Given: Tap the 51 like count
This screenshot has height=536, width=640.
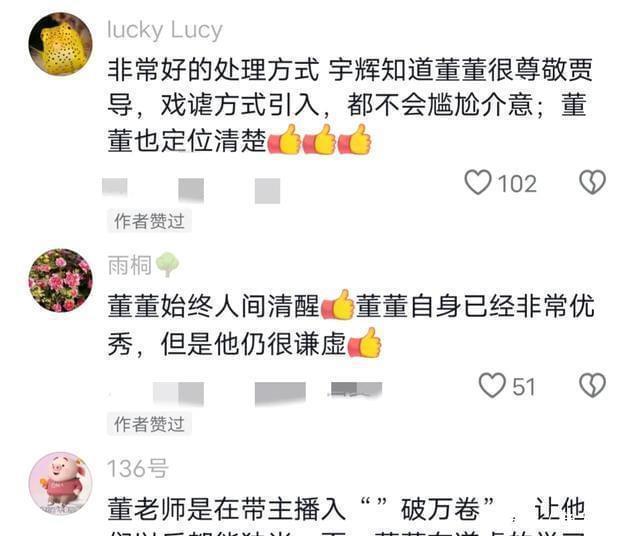Looking at the screenshot, I should click(524, 387).
